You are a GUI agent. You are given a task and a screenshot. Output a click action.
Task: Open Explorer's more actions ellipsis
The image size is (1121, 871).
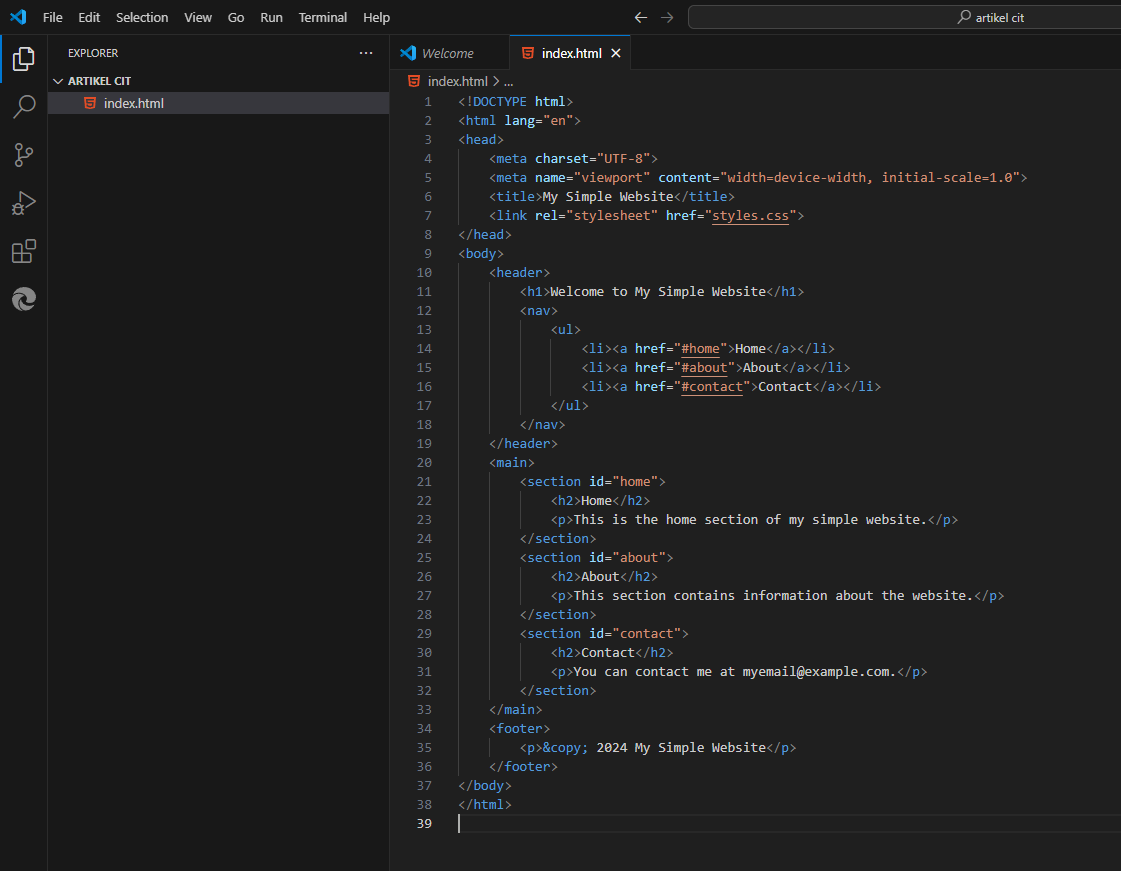click(x=366, y=53)
